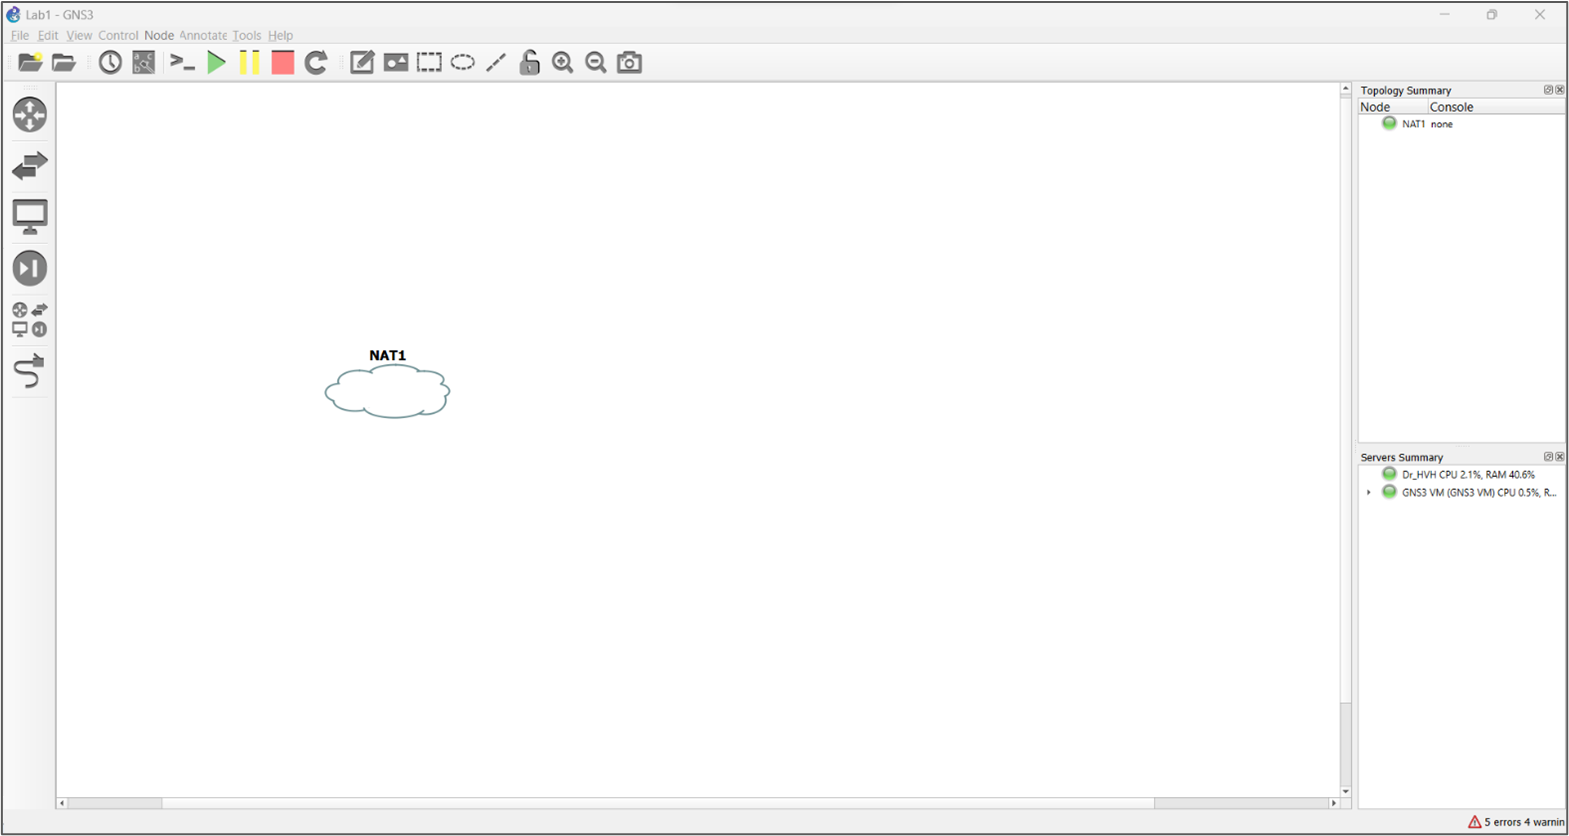Suspend all nodes with yellow pause
The height and width of the screenshot is (836, 1569).
tap(249, 62)
